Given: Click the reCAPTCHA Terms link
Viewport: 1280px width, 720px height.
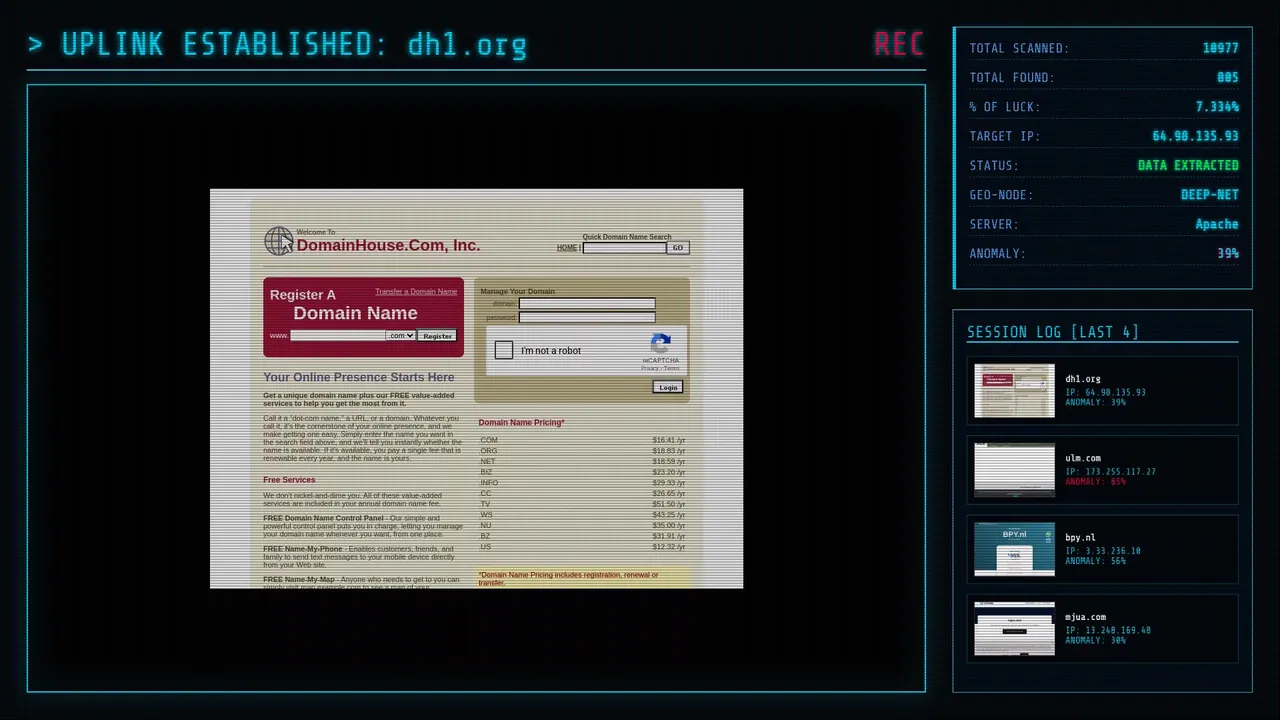Looking at the screenshot, I should (x=672, y=368).
